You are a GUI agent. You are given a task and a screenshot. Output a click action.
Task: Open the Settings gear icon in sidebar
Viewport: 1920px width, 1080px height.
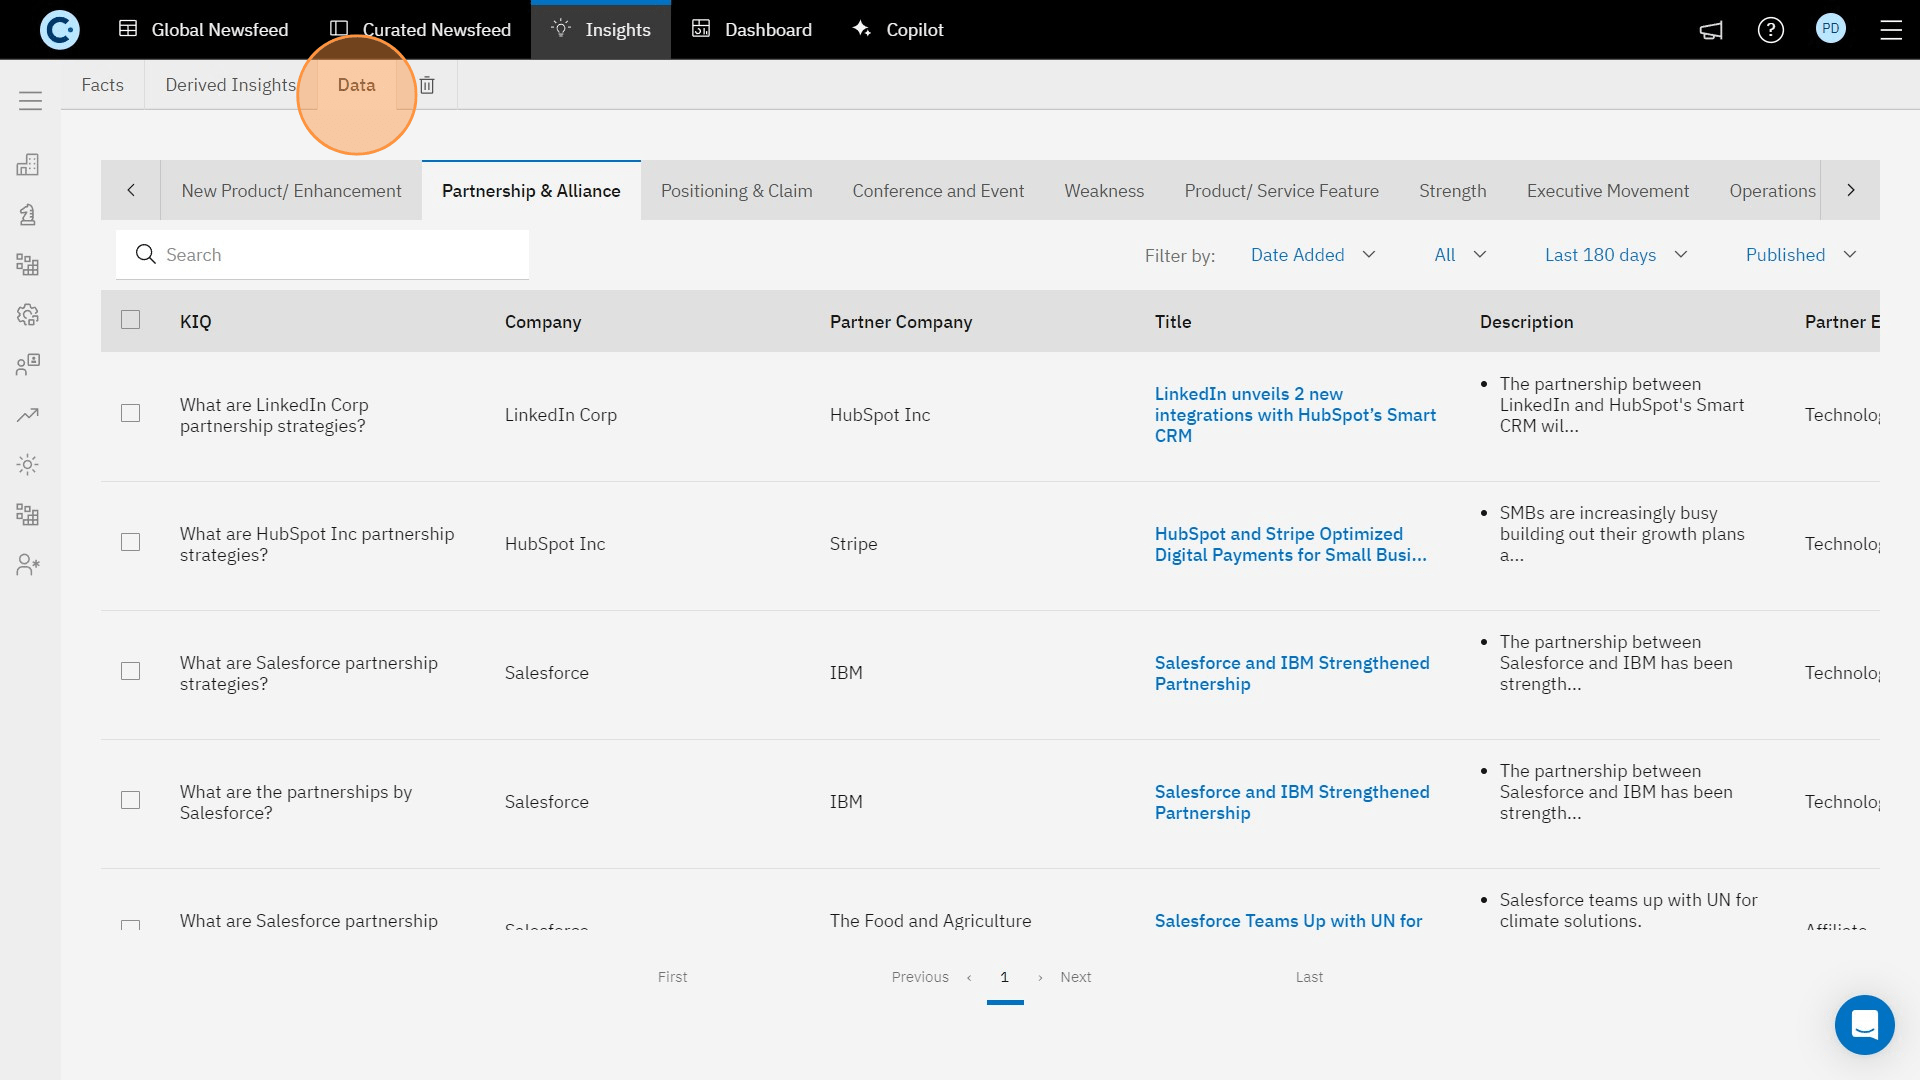click(28, 314)
